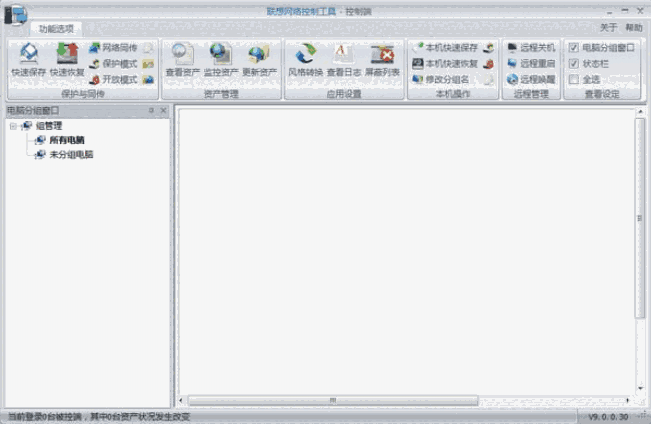Toggle 电脑分组窗口 checkbox
This screenshot has height=424, width=651.
point(574,48)
